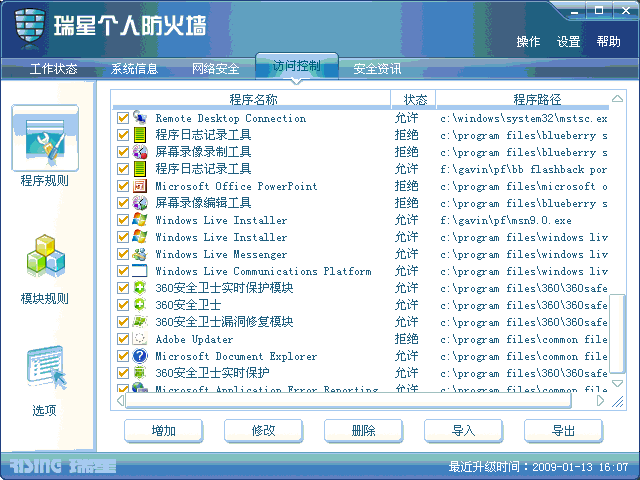The height and width of the screenshot is (480, 640).
Task: Open the 操作 menu
Action: click(x=528, y=42)
